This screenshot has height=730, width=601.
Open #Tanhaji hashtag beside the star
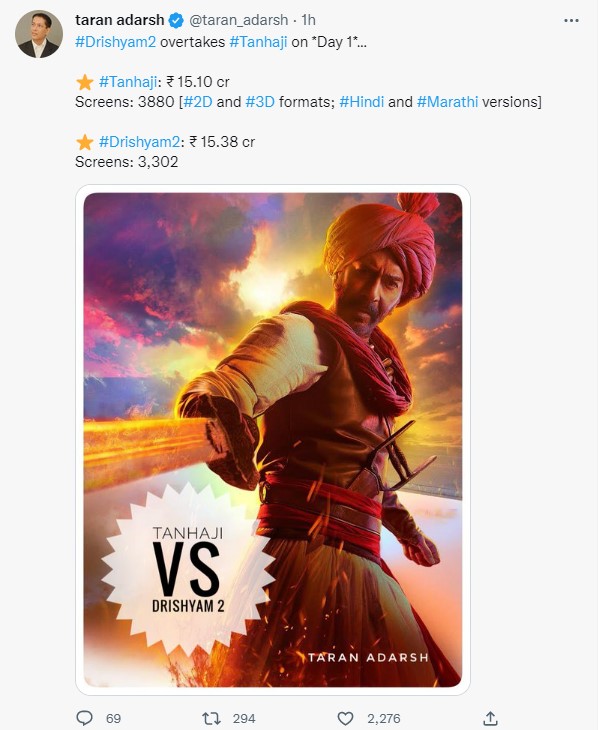128,82
